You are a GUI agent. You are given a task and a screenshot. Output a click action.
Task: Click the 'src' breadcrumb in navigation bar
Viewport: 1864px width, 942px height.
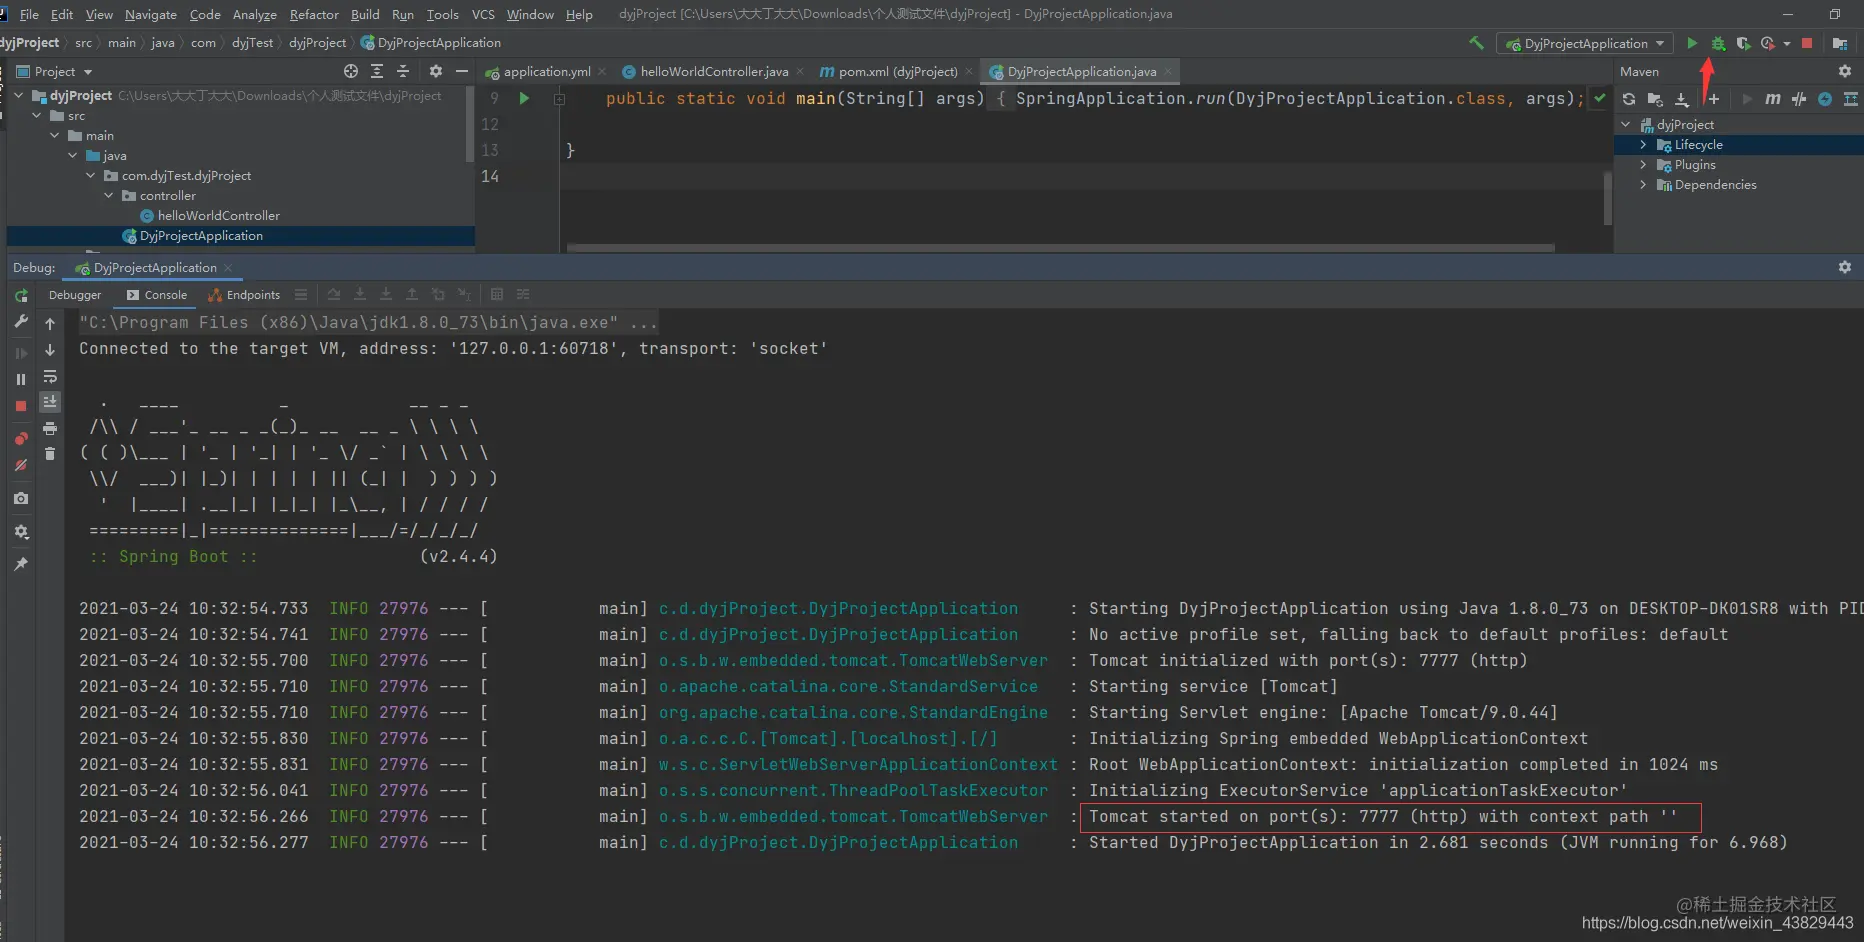click(x=83, y=43)
